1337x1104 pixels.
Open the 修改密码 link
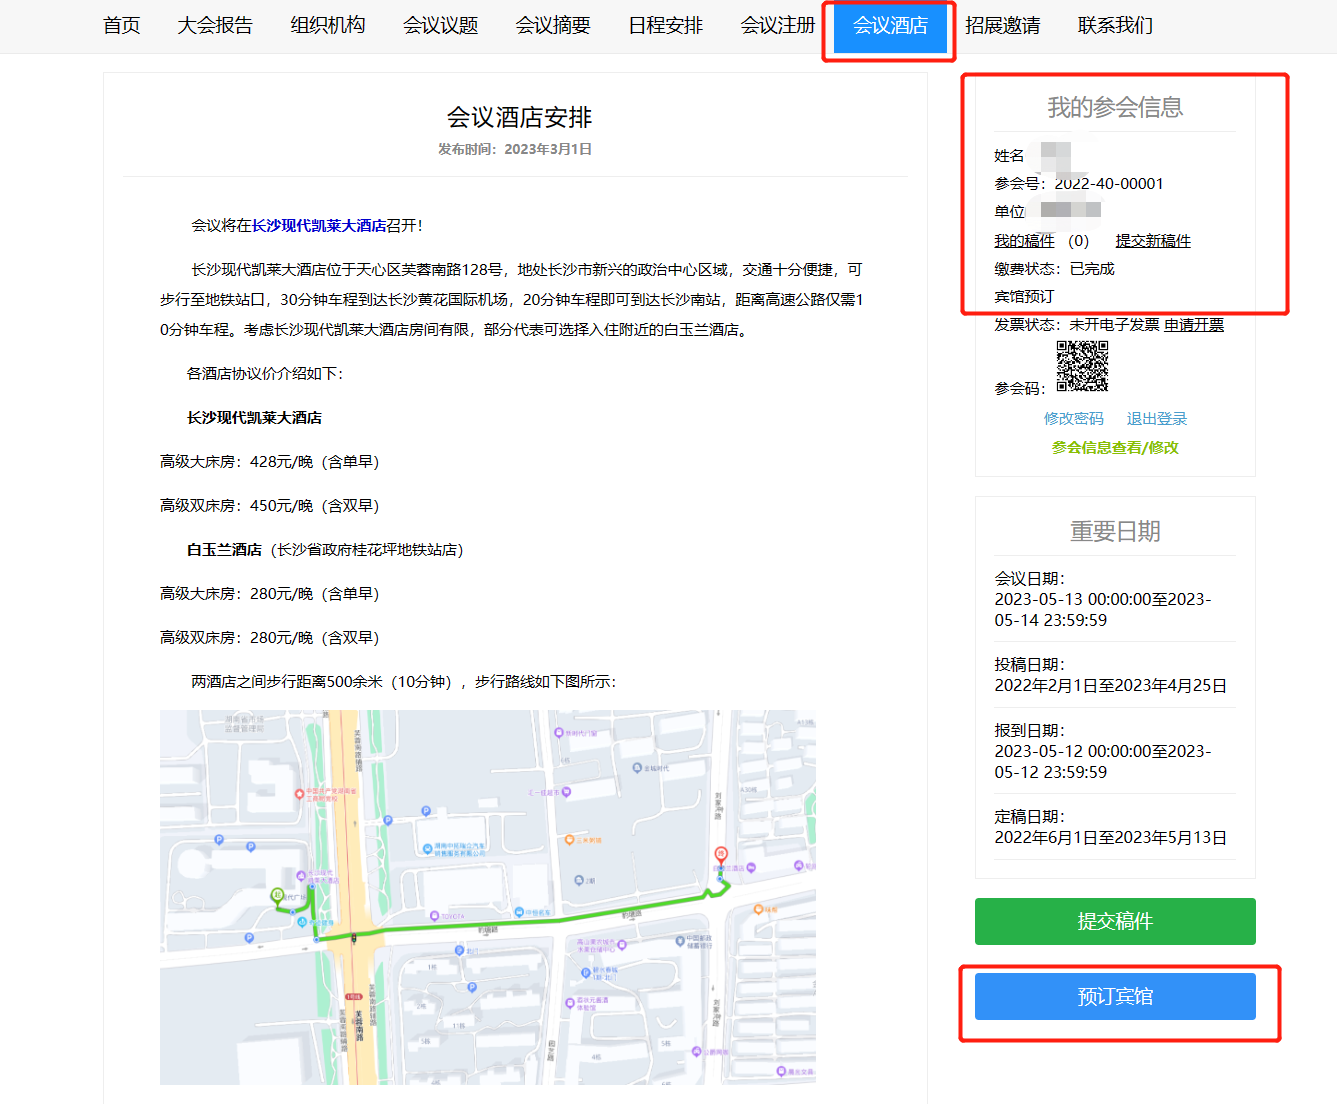tap(1074, 419)
